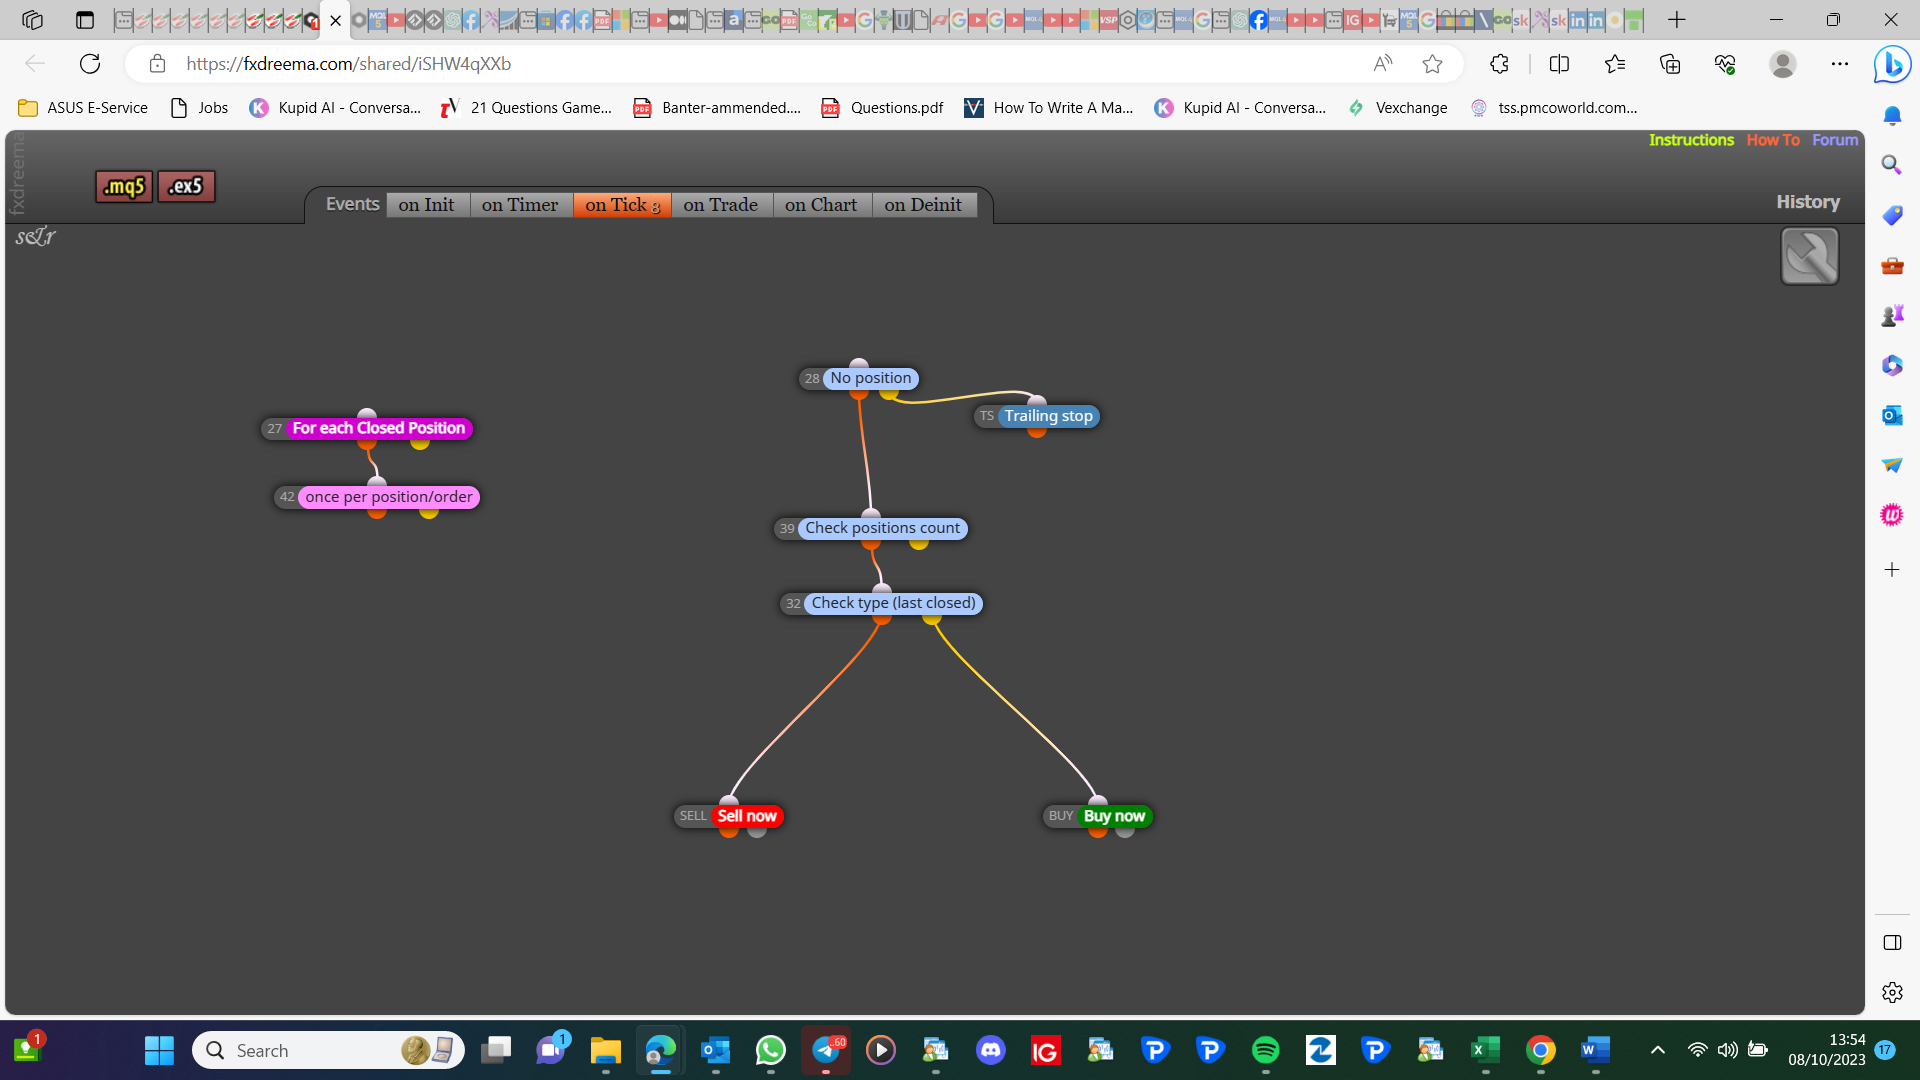
Task: Switch to the on Init tab
Action: click(426, 205)
